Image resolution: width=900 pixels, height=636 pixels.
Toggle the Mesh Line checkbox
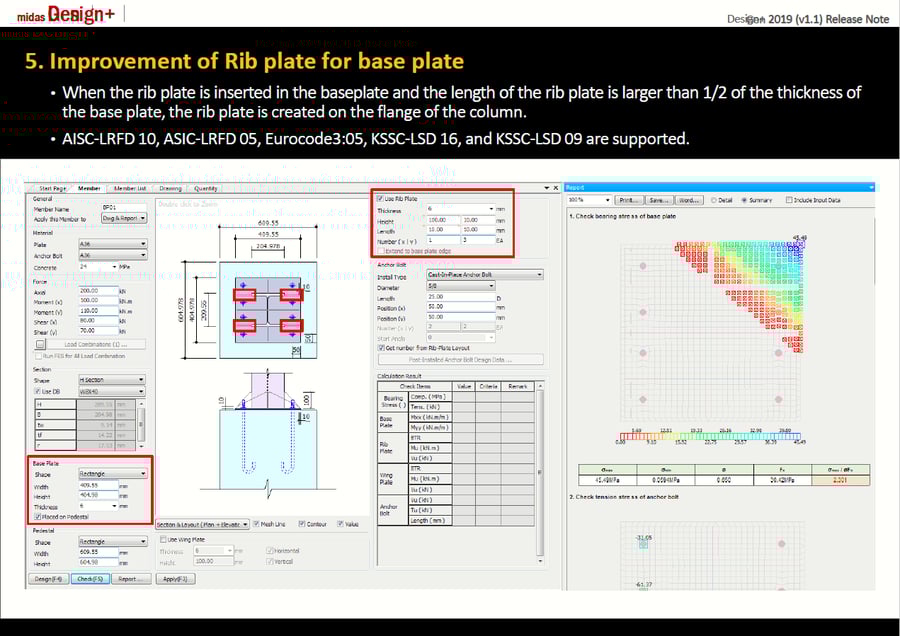coord(256,524)
